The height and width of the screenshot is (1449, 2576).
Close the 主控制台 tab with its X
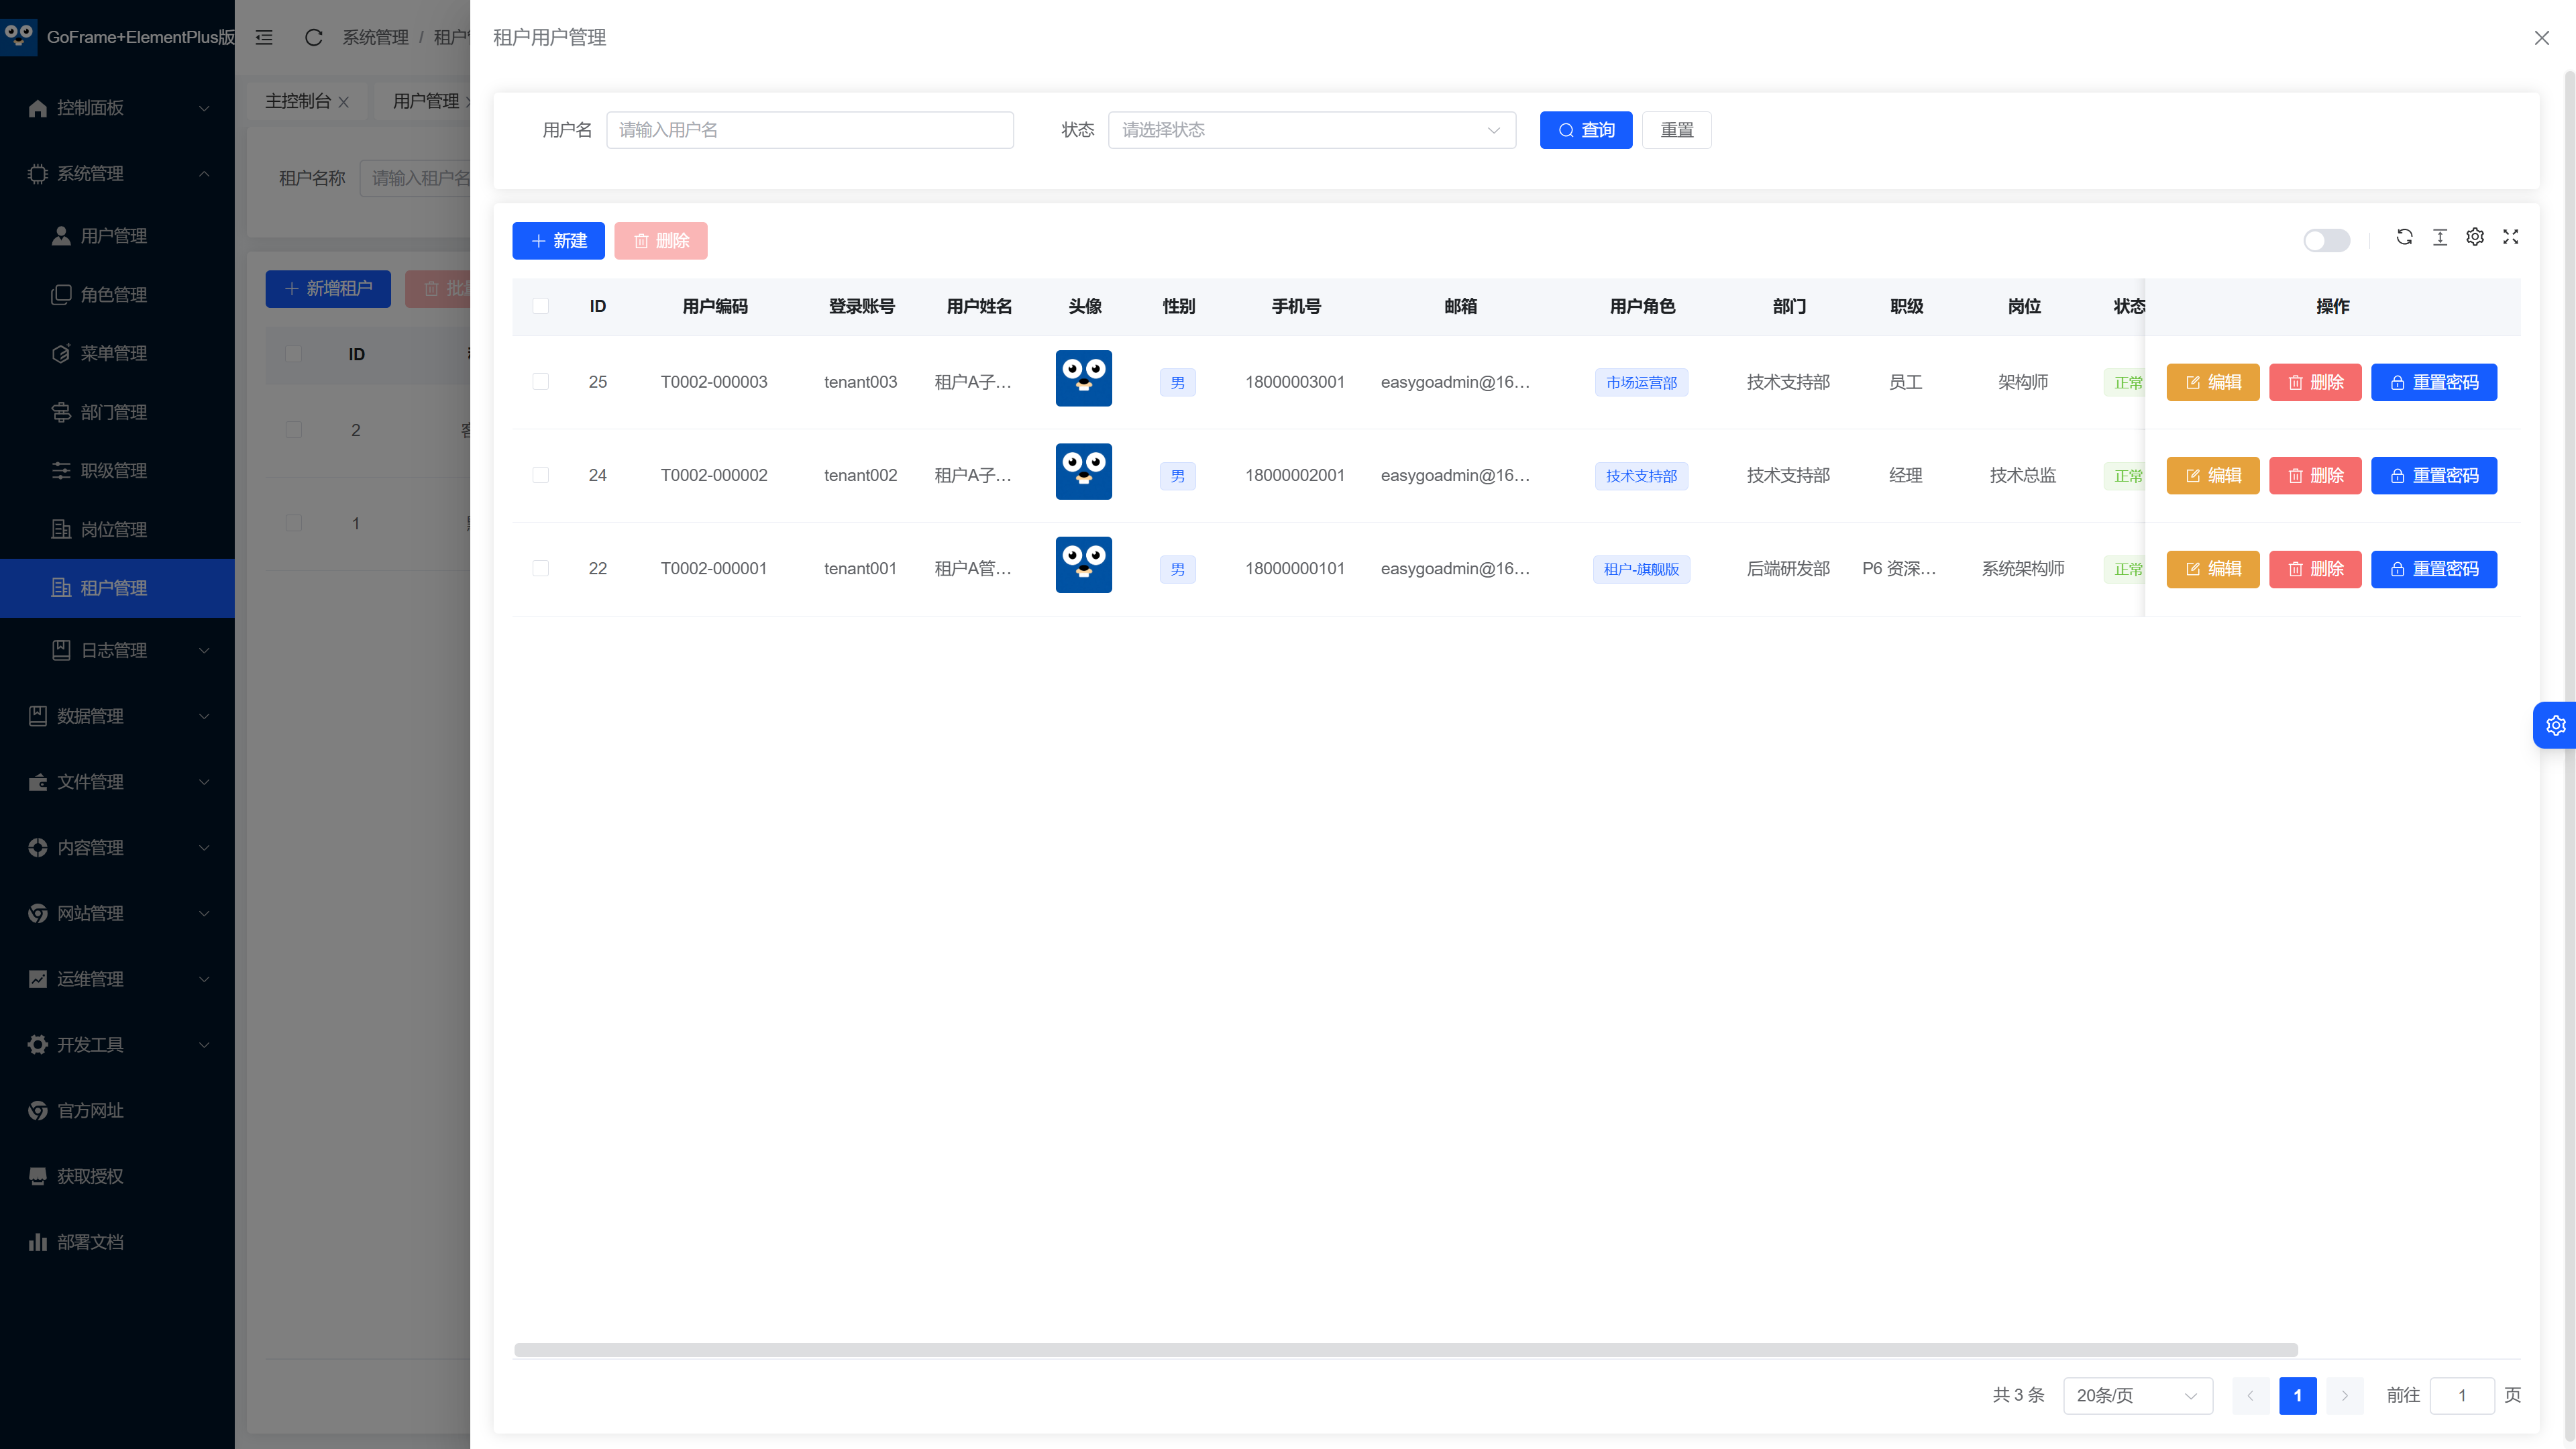pos(343,102)
